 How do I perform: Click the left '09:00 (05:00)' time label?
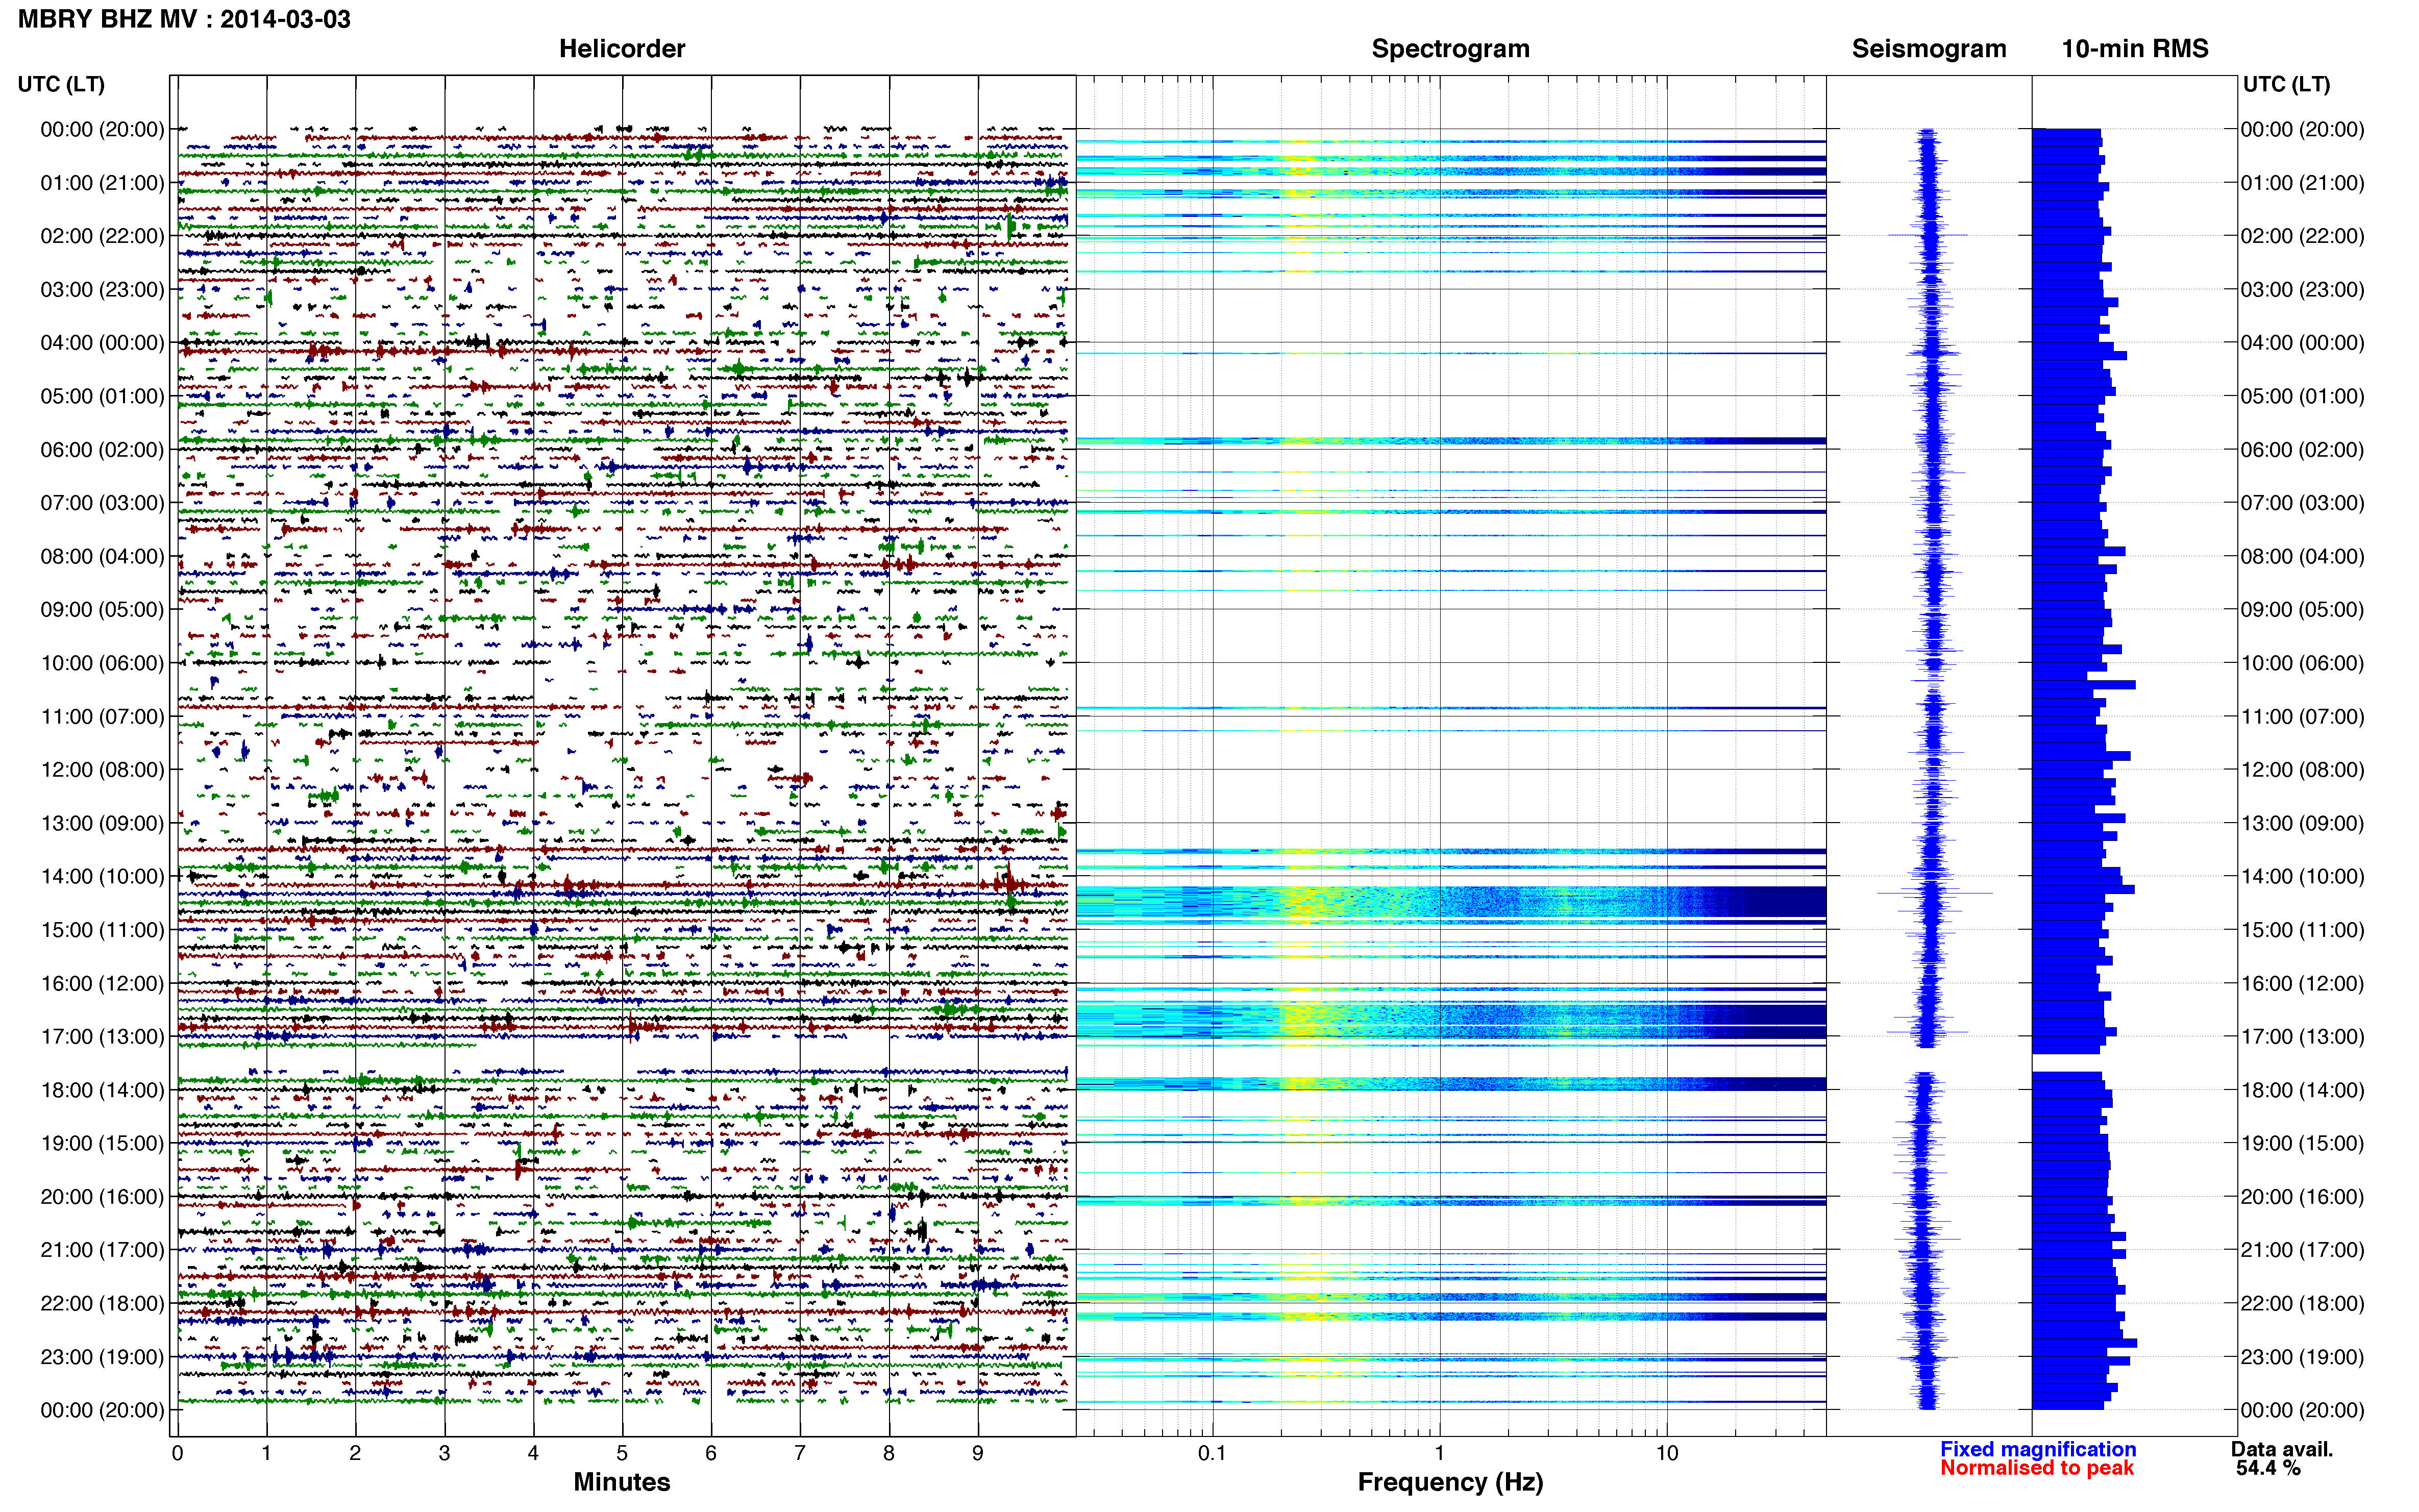(102, 610)
